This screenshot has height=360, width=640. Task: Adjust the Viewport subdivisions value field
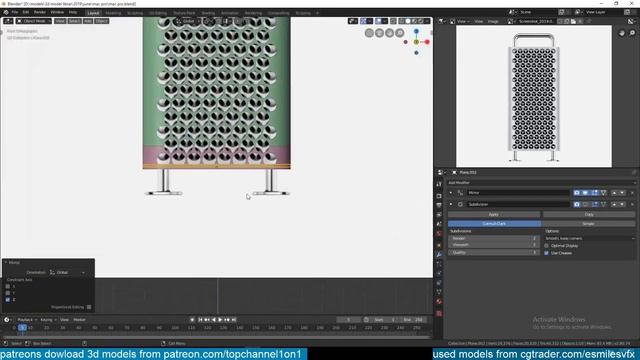(493, 245)
